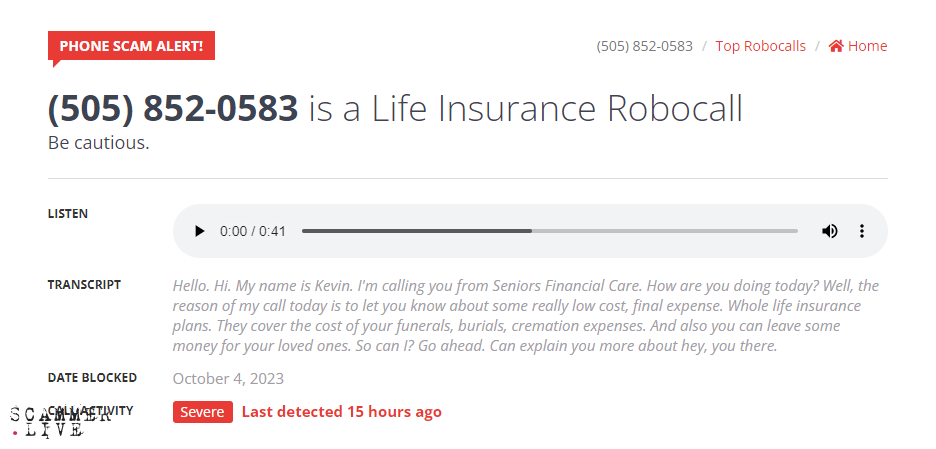936x449 pixels.
Task: Click the robocall transcript paragraph
Action: (525, 316)
